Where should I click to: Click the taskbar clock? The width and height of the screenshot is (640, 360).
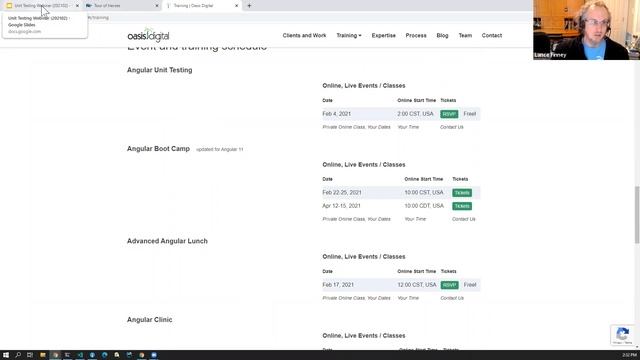(629, 355)
